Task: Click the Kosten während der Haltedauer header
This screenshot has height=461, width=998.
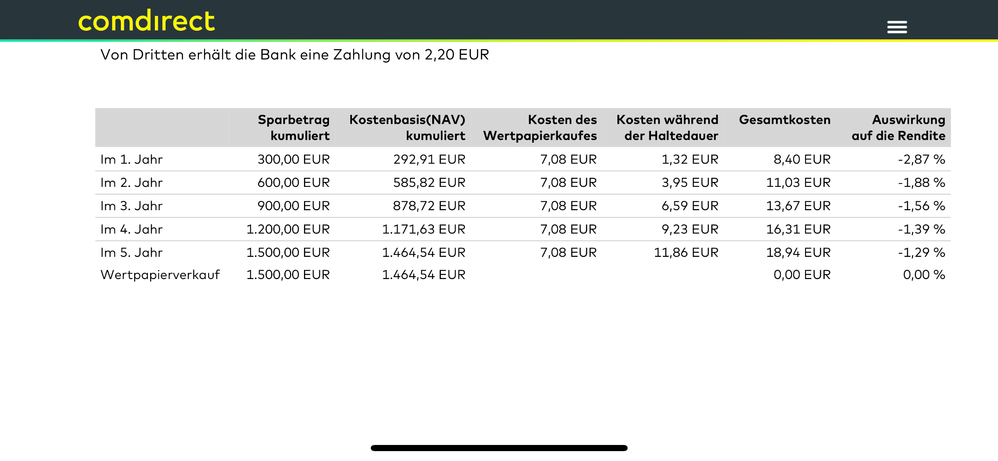Action: (x=667, y=127)
